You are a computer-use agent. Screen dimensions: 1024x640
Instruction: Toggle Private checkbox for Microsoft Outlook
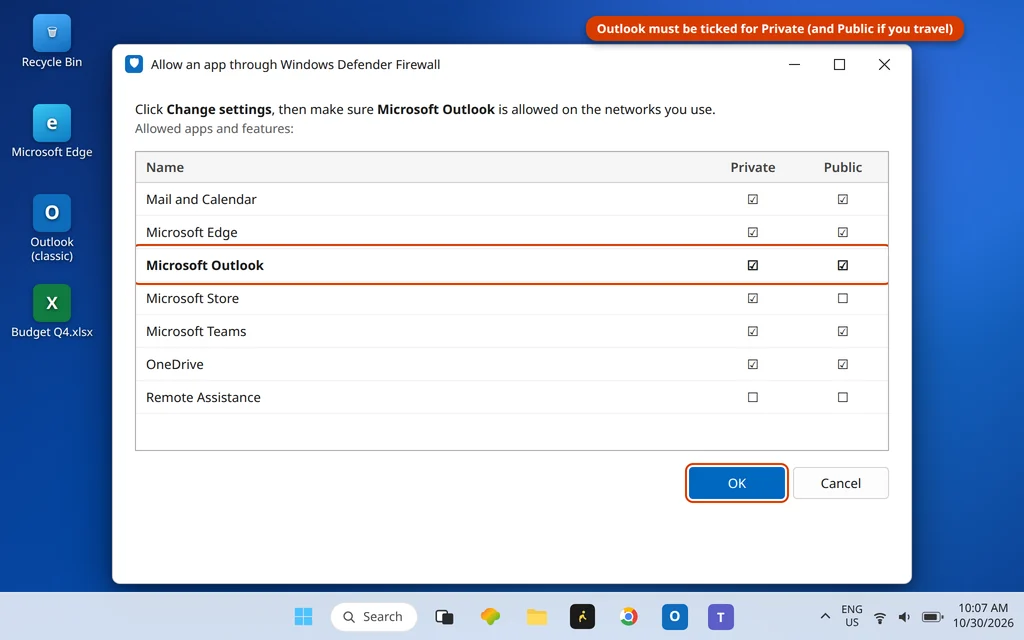[753, 265]
